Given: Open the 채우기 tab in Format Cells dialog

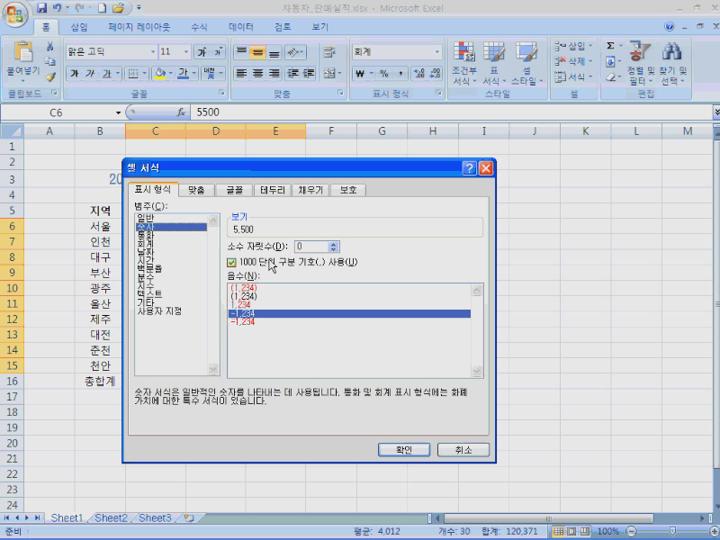Looking at the screenshot, I should coord(311,190).
